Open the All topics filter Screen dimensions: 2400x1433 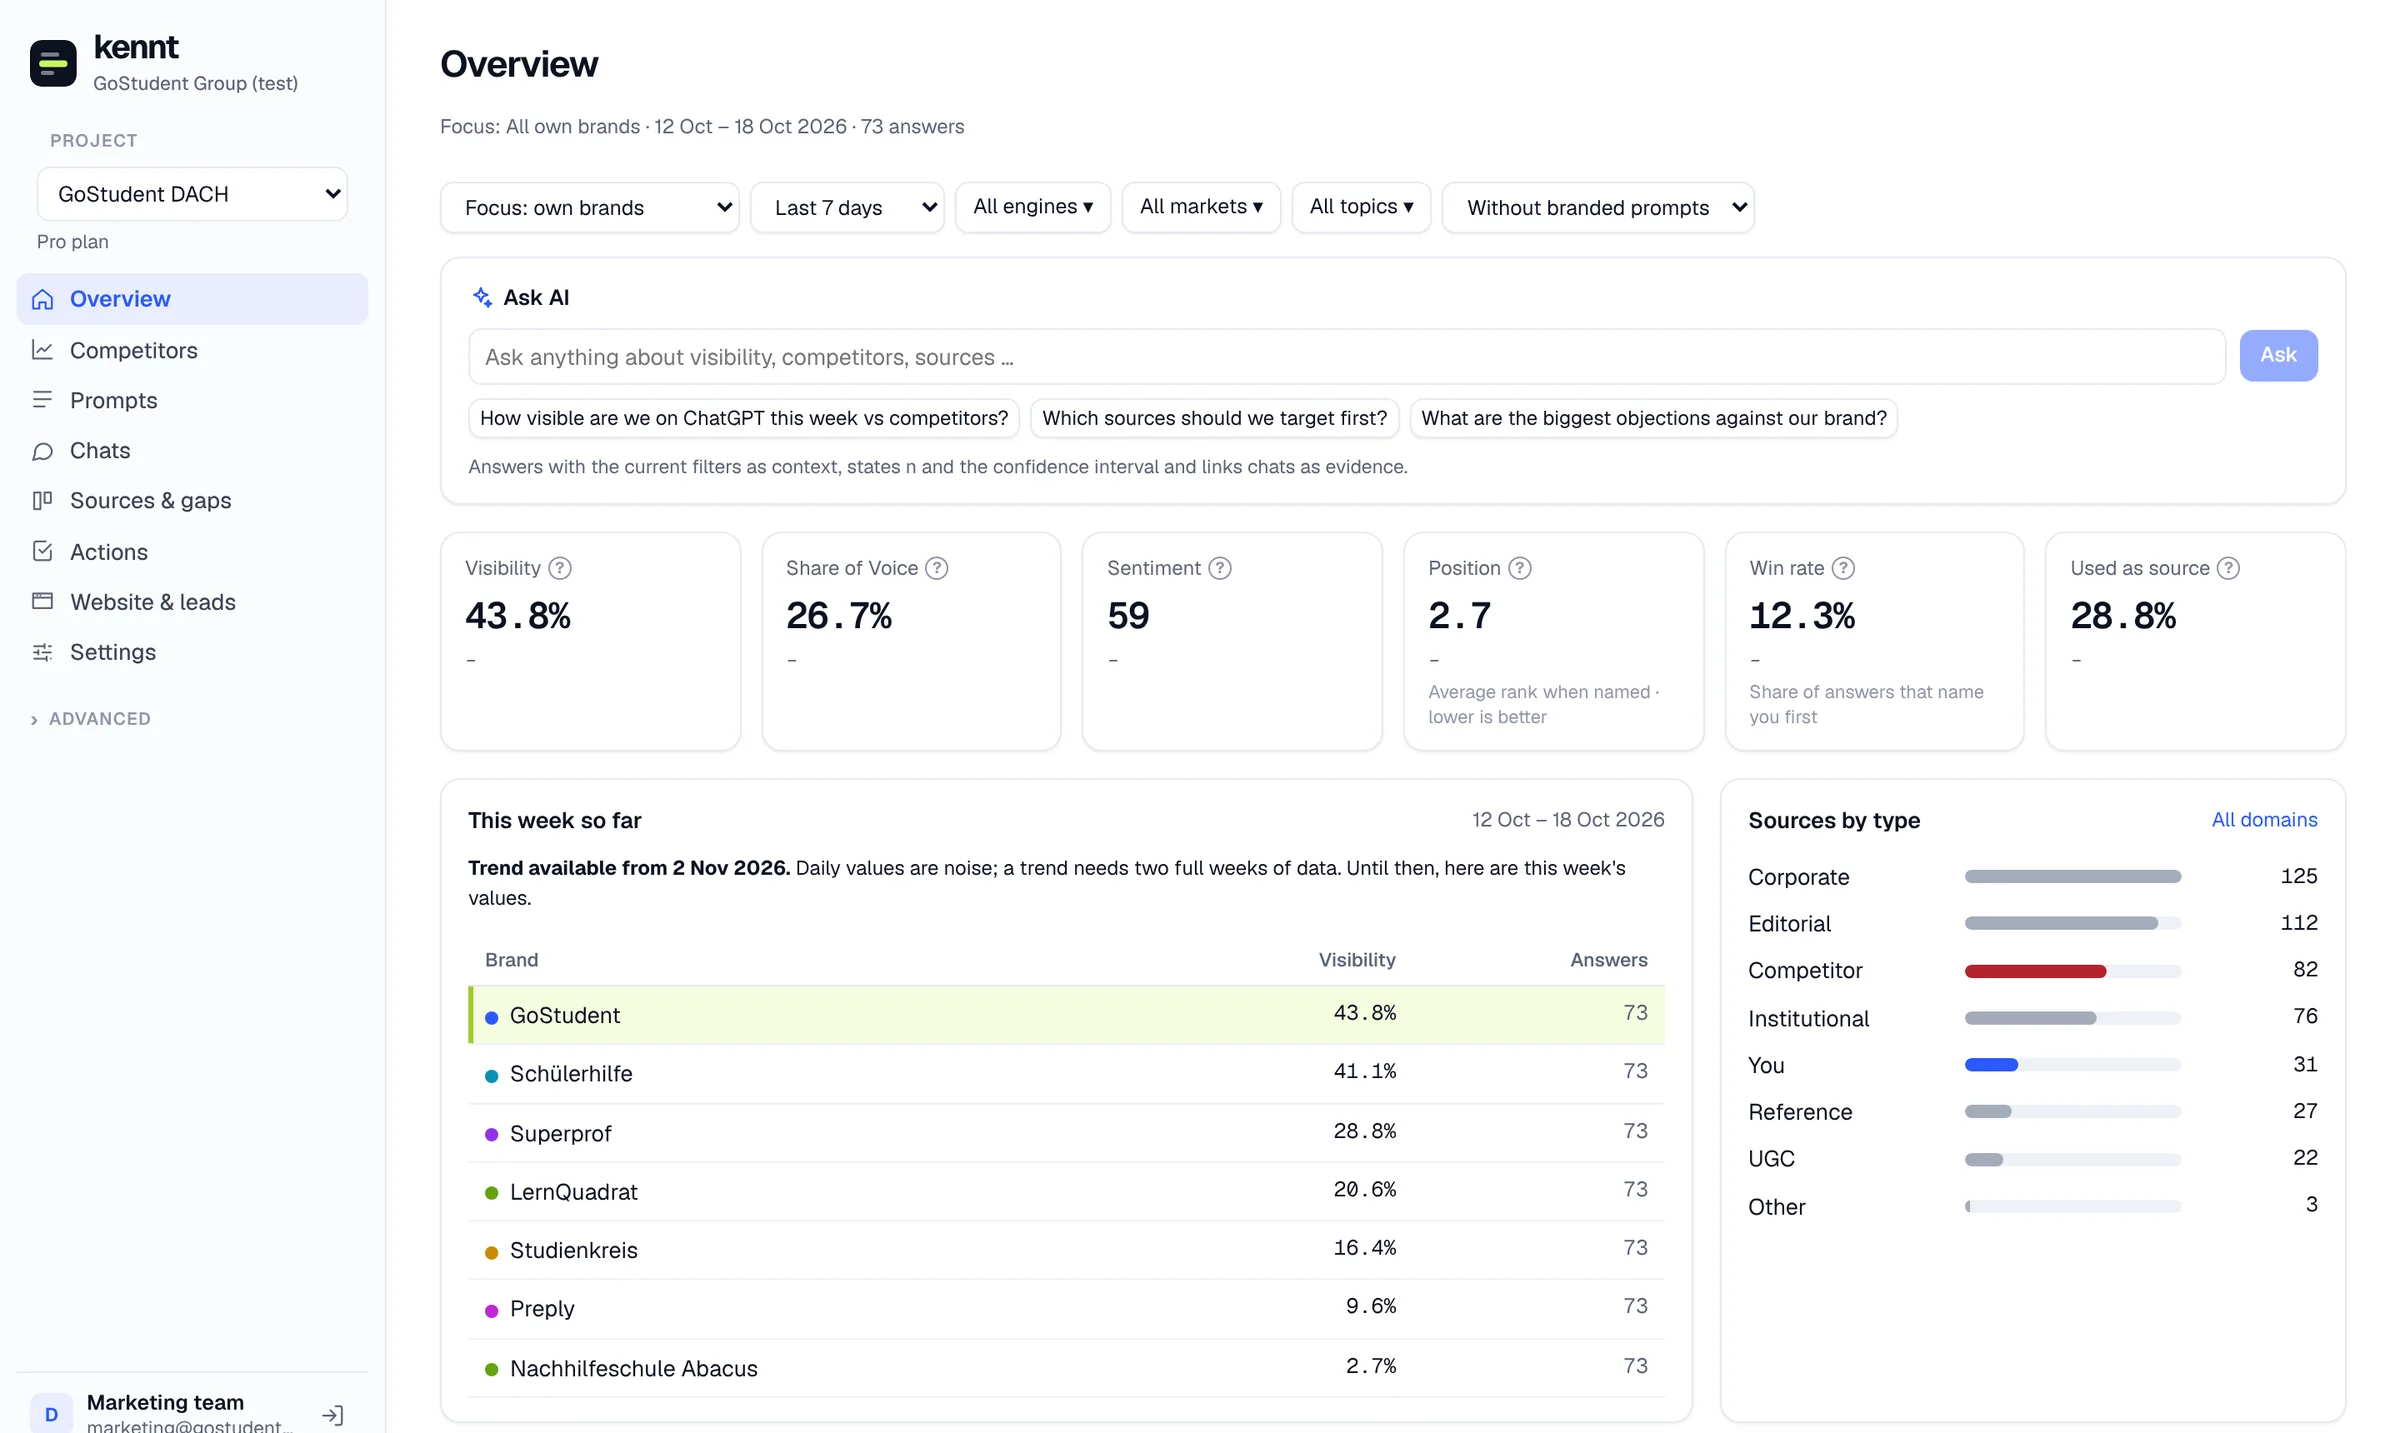tap(1361, 207)
